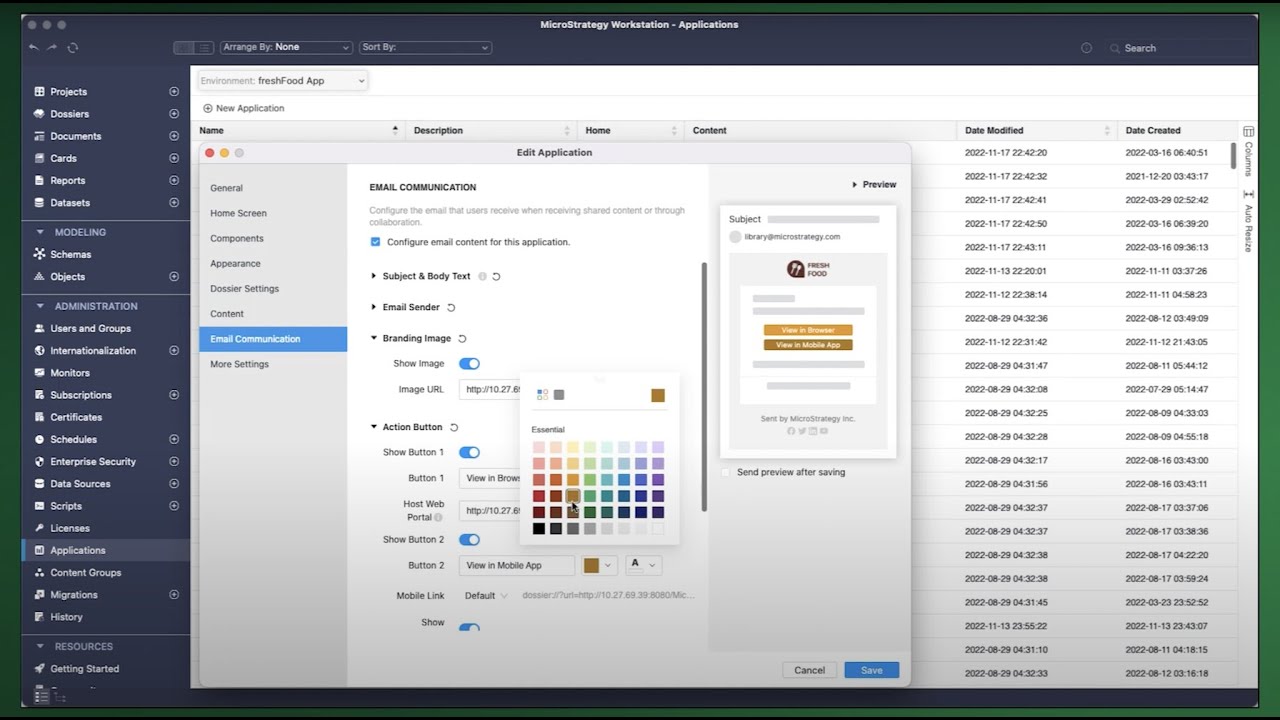1280x720 pixels.
Task: Expand the Email Sender section
Action: coord(374,307)
